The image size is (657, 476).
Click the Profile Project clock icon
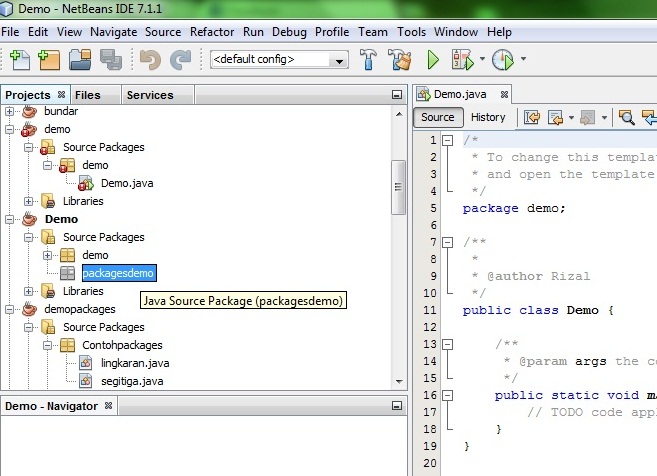[x=503, y=60]
